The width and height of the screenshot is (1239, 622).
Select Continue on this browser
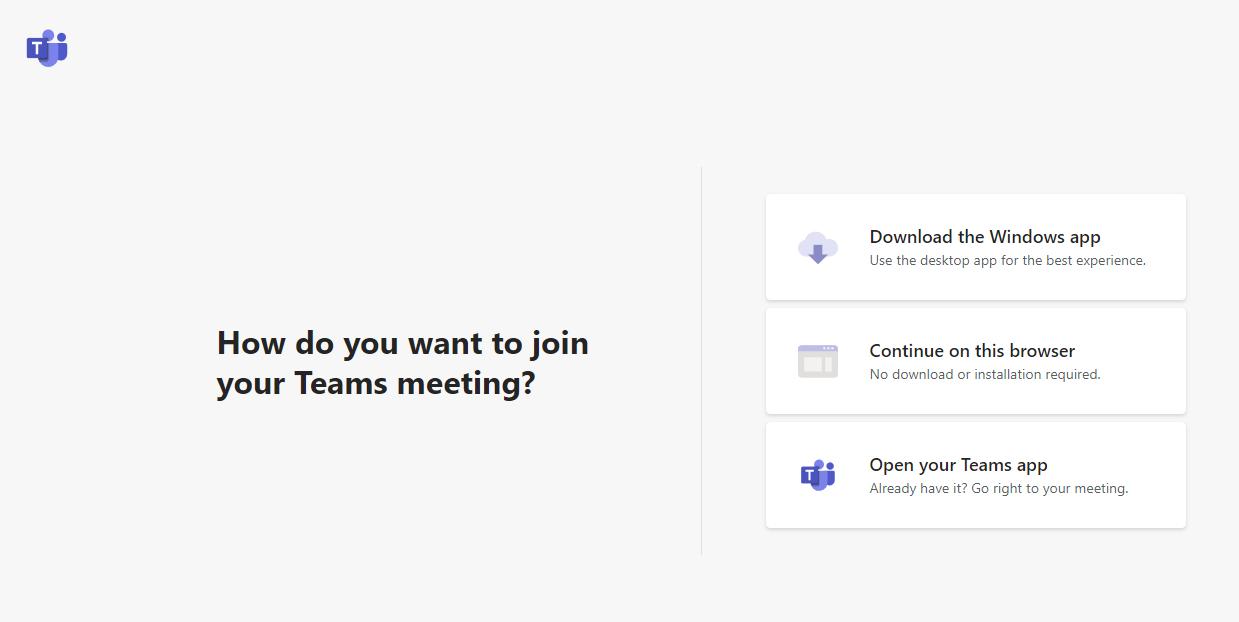pyautogui.click(x=976, y=361)
